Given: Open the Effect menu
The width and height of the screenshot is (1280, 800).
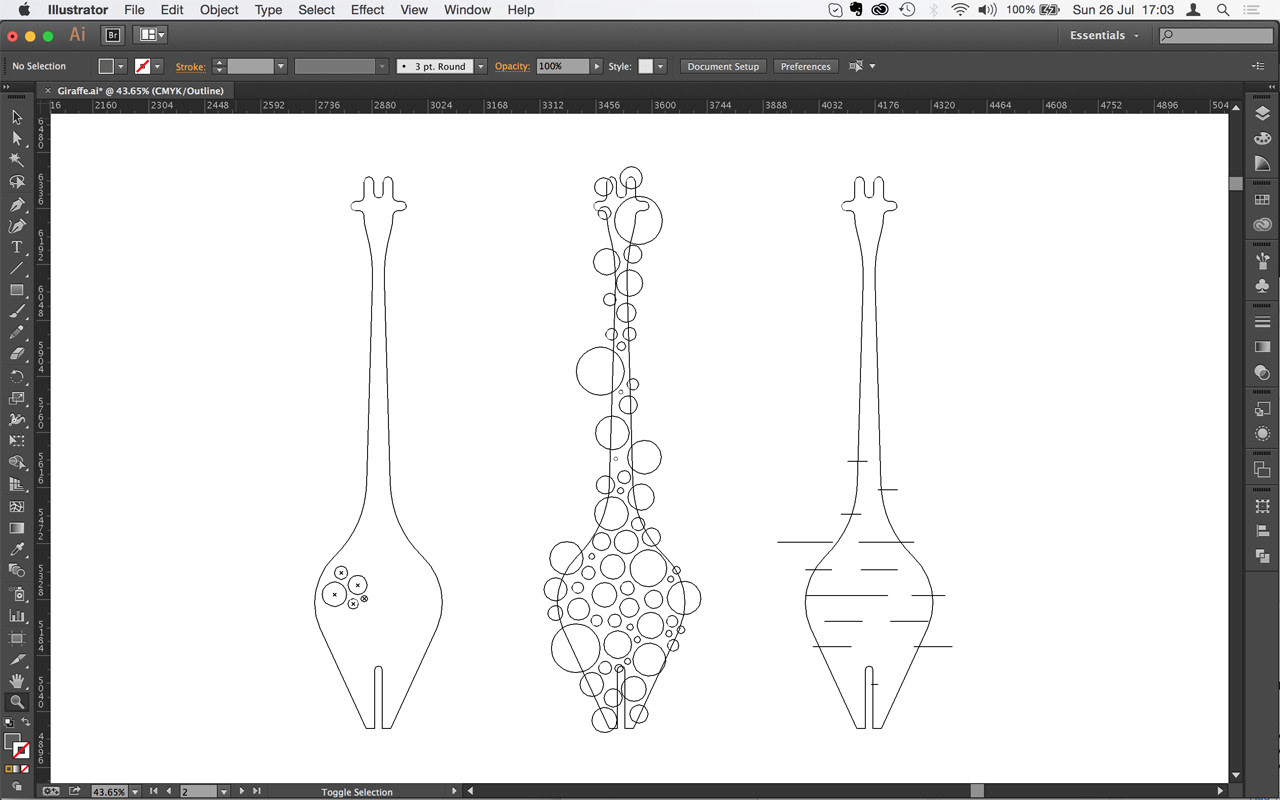Looking at the screenshot, I should 367,10.
